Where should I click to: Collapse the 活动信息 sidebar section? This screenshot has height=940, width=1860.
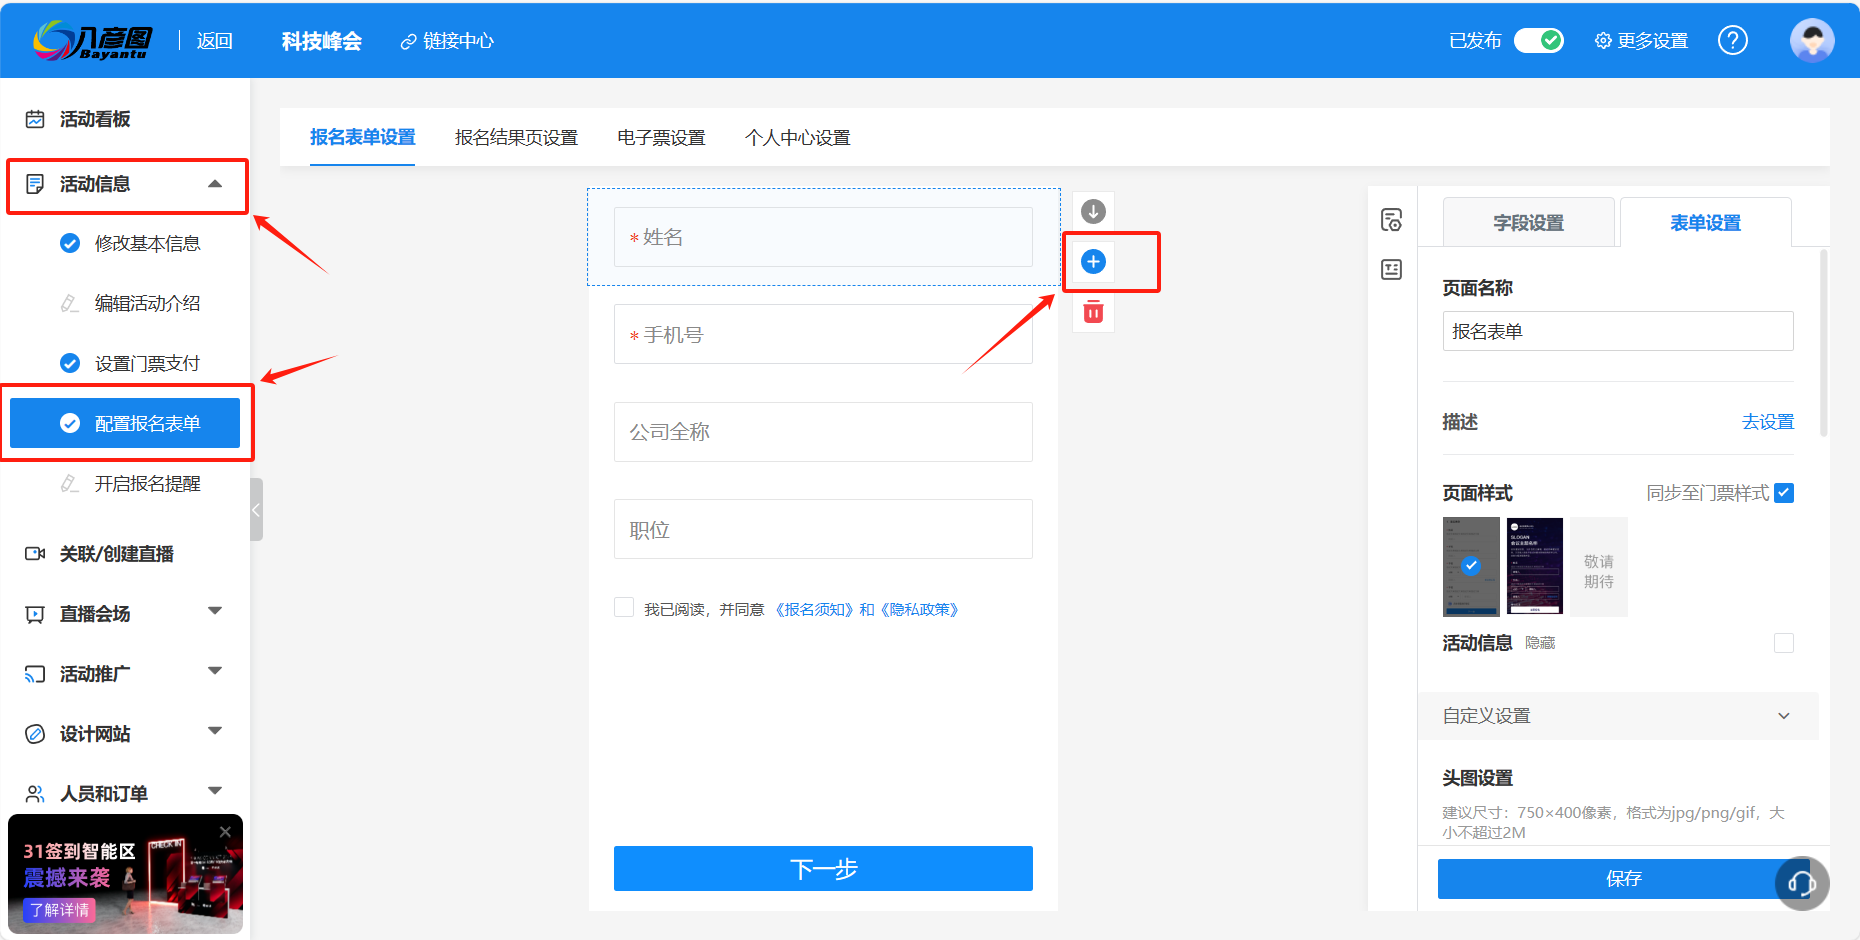tap(214, 184)
